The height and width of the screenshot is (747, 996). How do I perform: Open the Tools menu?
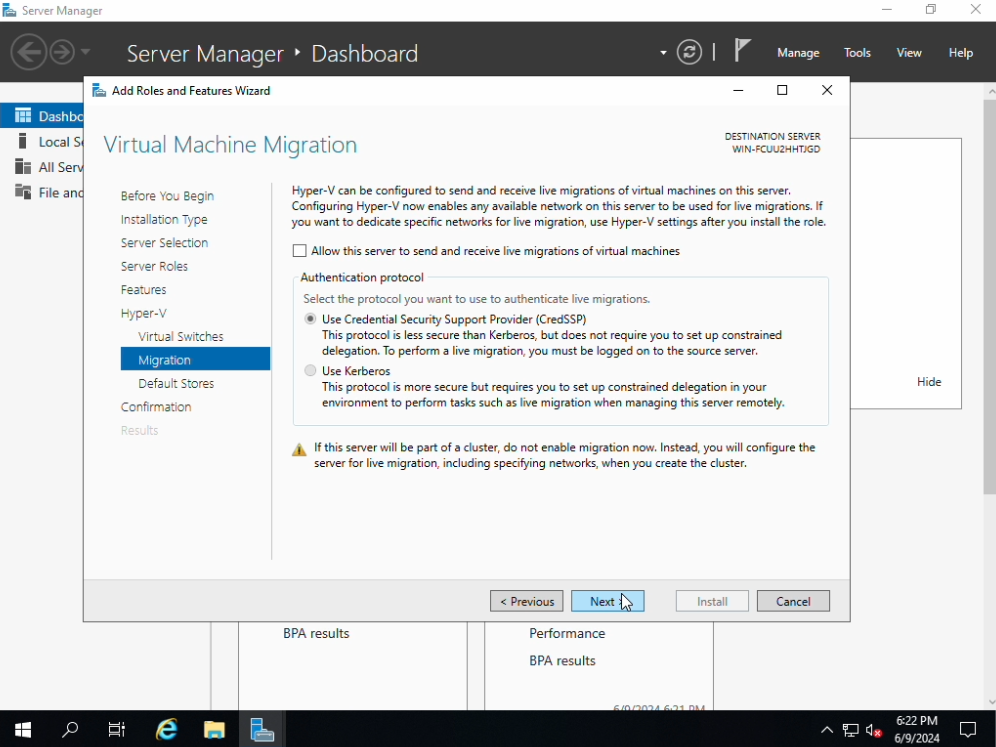(857, 53)
